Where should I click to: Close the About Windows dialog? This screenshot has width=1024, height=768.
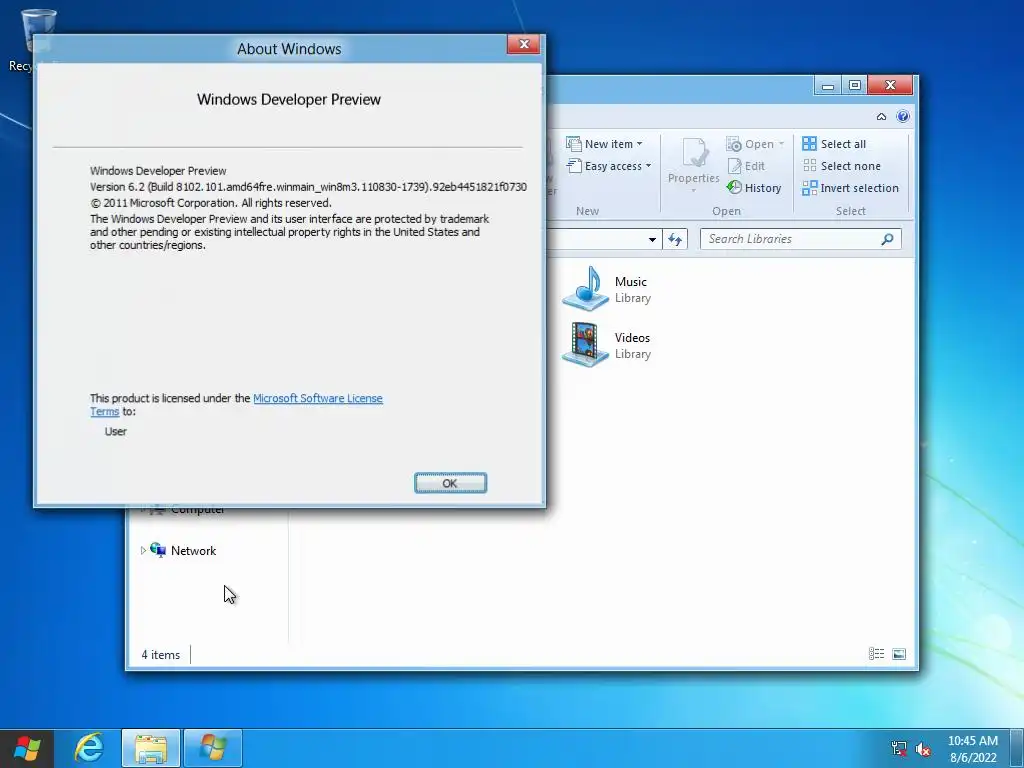pyautogui.click(x=524, y=44)
